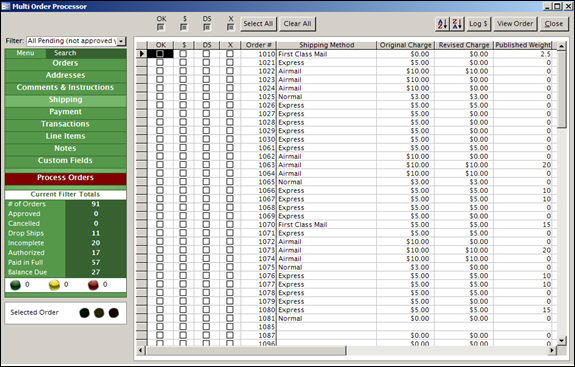Click the OK flag icon above grid

(161, 27)
